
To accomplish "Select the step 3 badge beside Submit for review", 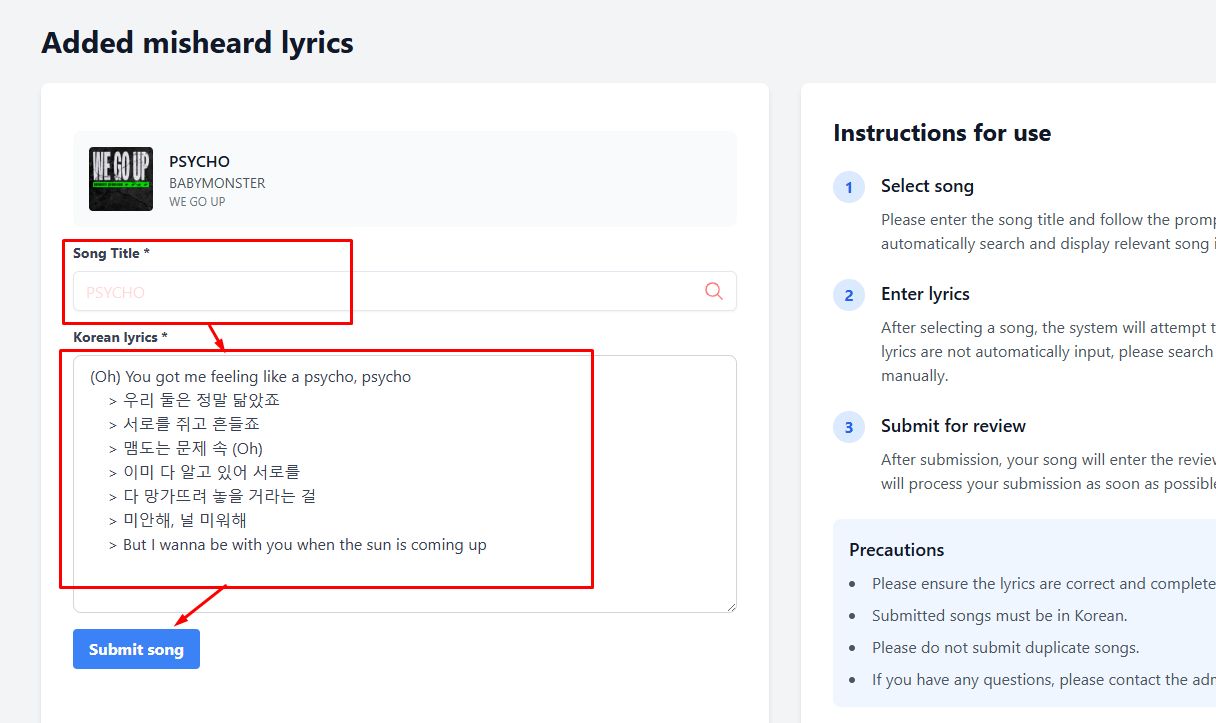I will click(x=848, y=427).
